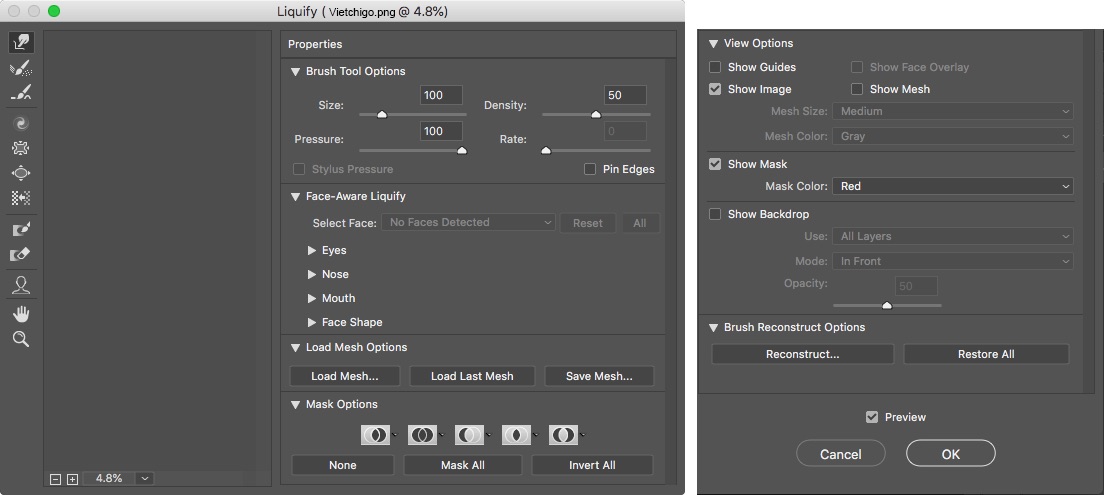Click the Reconstruct... button
The image size is (1104, 495).
(x=803, y=354)
